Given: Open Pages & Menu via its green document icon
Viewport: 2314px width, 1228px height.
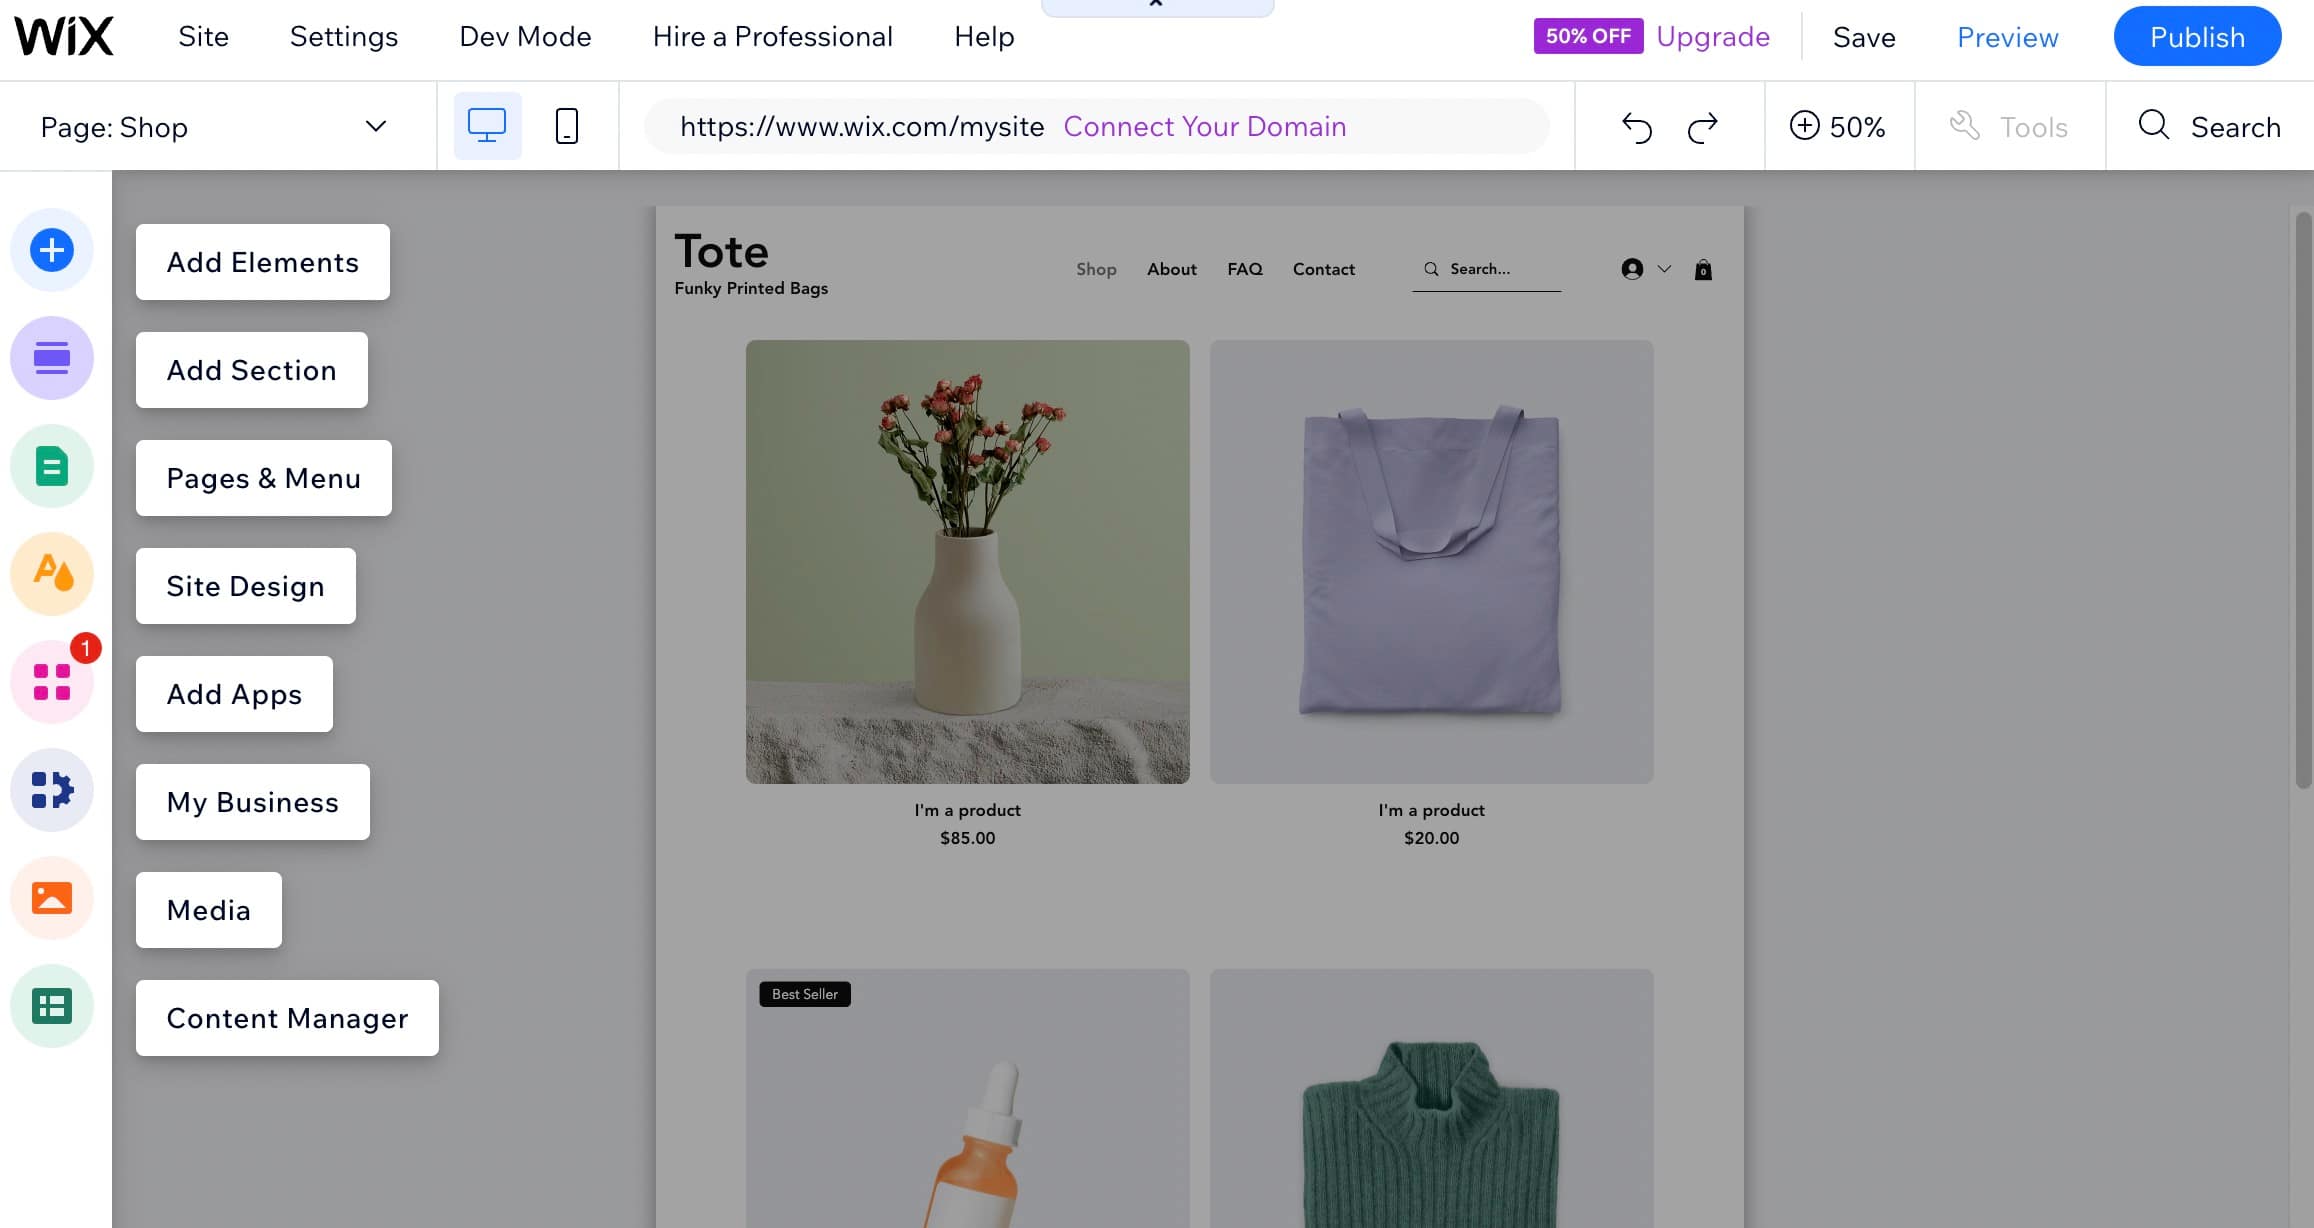Looking at the screenshot, I should pyautogui.click(x=51, y=465).
